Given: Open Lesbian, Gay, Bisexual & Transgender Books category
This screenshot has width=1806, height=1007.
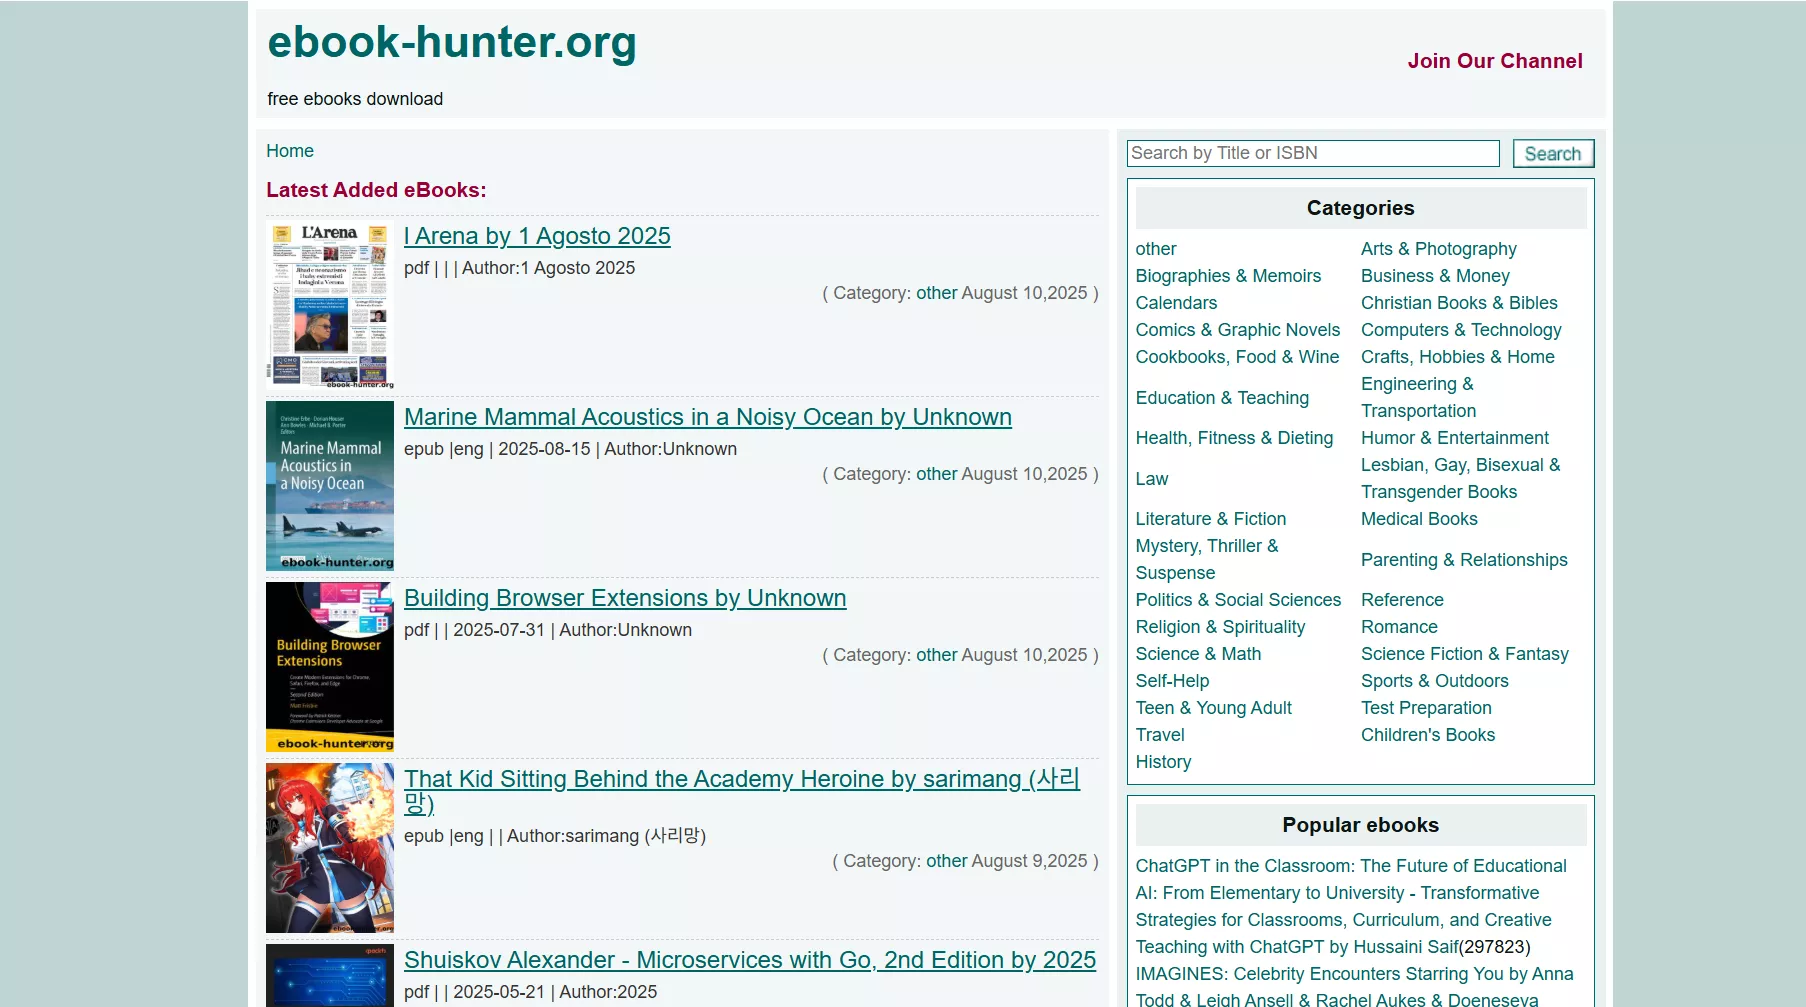Looking at the screenshot, I should [x=1460, y=478].
